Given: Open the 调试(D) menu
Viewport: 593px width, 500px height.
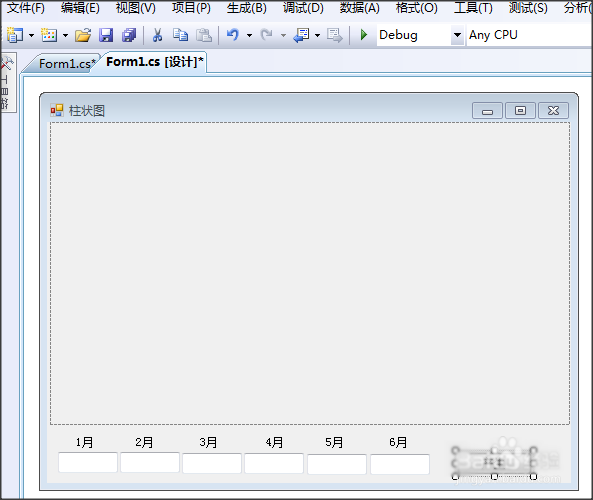Looking at the screenshot, I should click(303, 8).
